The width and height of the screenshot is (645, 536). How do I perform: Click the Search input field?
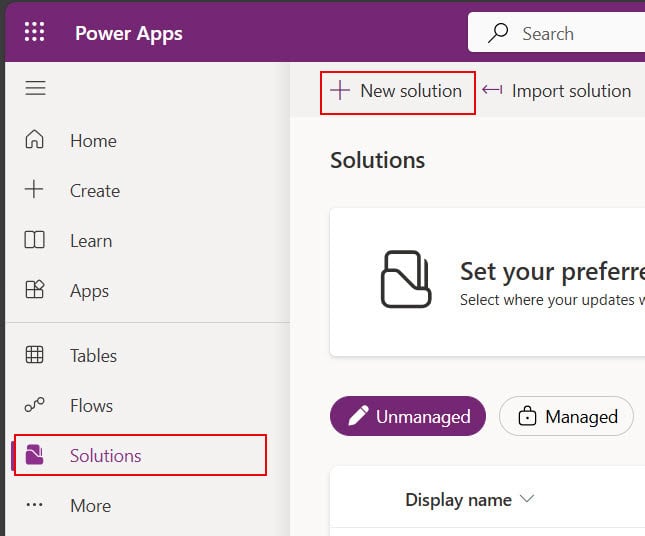[x=556, y=32]
